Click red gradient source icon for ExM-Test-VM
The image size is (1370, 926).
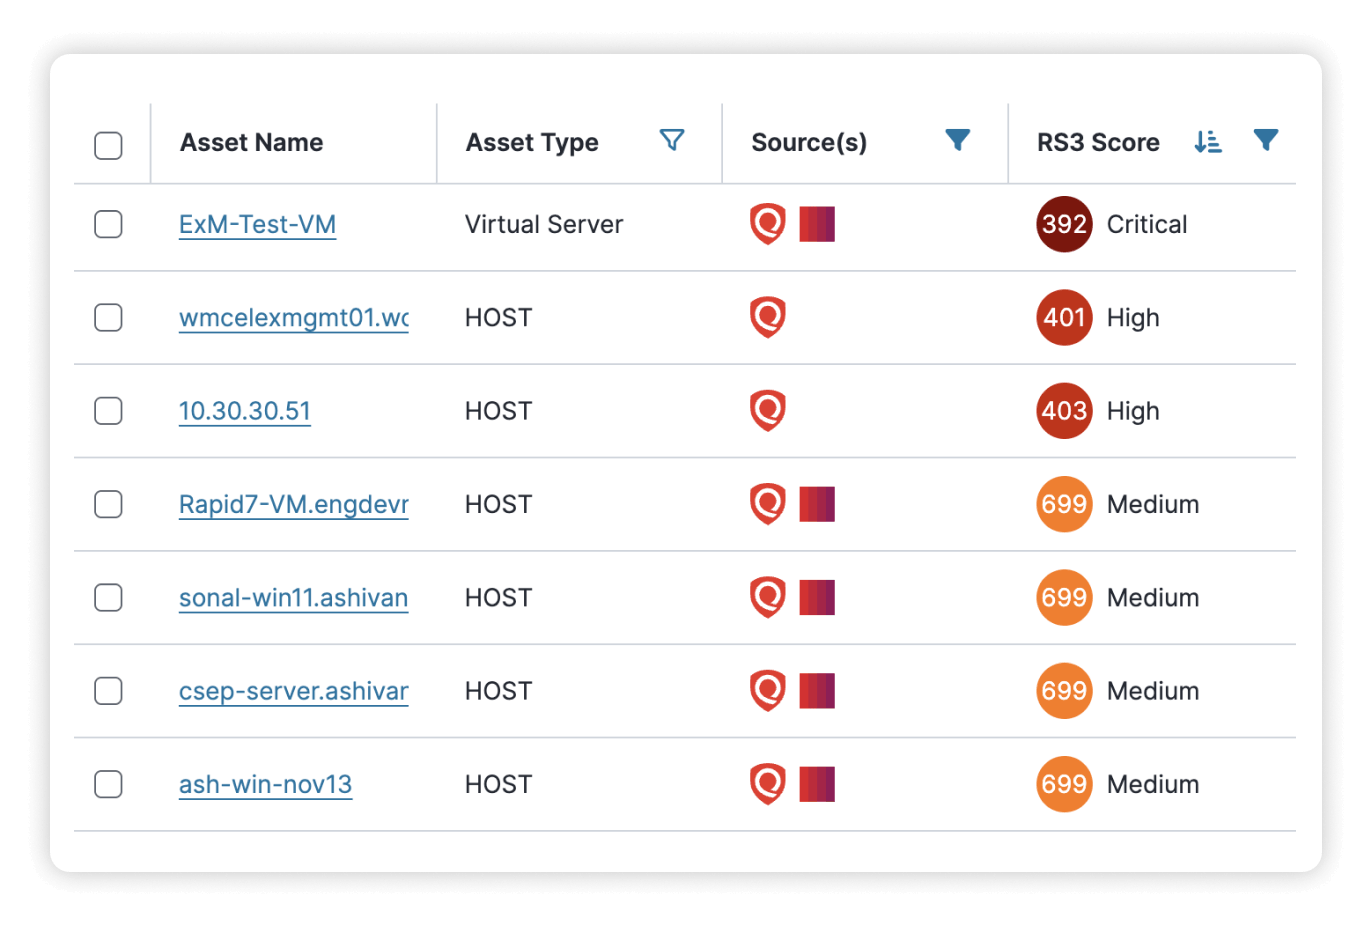(x=817, y=224)
